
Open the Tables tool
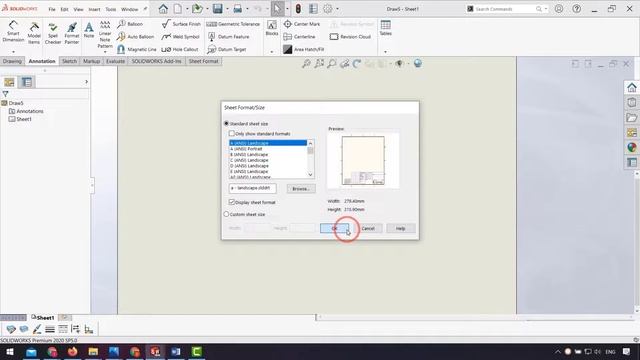point(385,28)
